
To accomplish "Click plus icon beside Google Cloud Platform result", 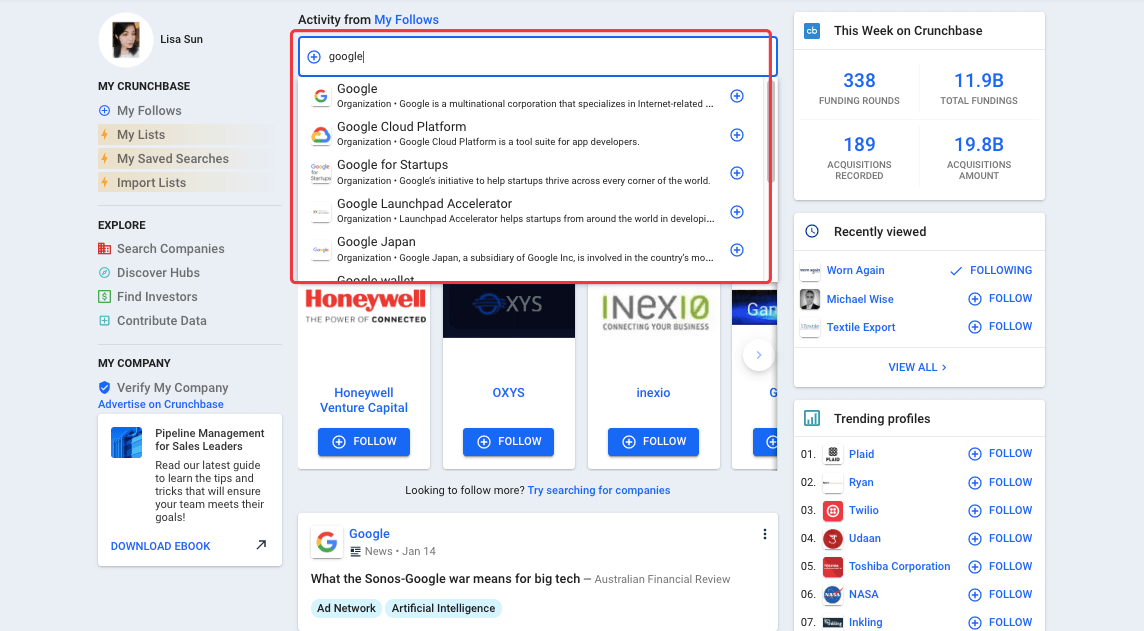I will tap(737, 135).
